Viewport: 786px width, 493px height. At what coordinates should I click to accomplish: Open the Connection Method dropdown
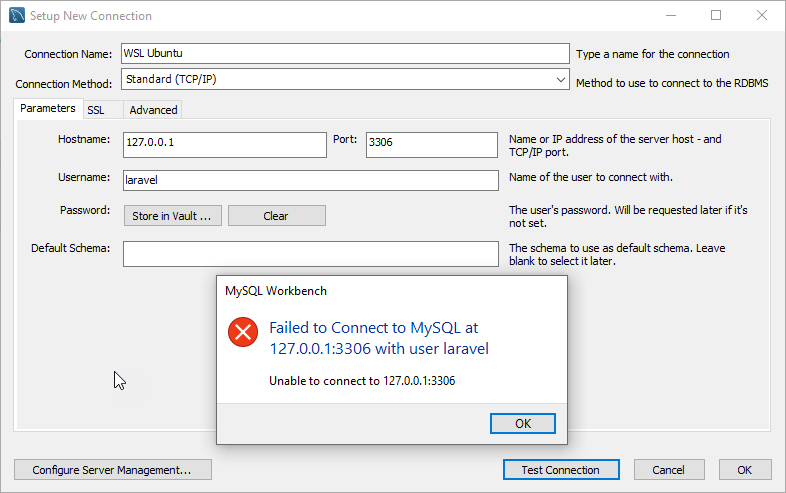click(x=345, y=79)
